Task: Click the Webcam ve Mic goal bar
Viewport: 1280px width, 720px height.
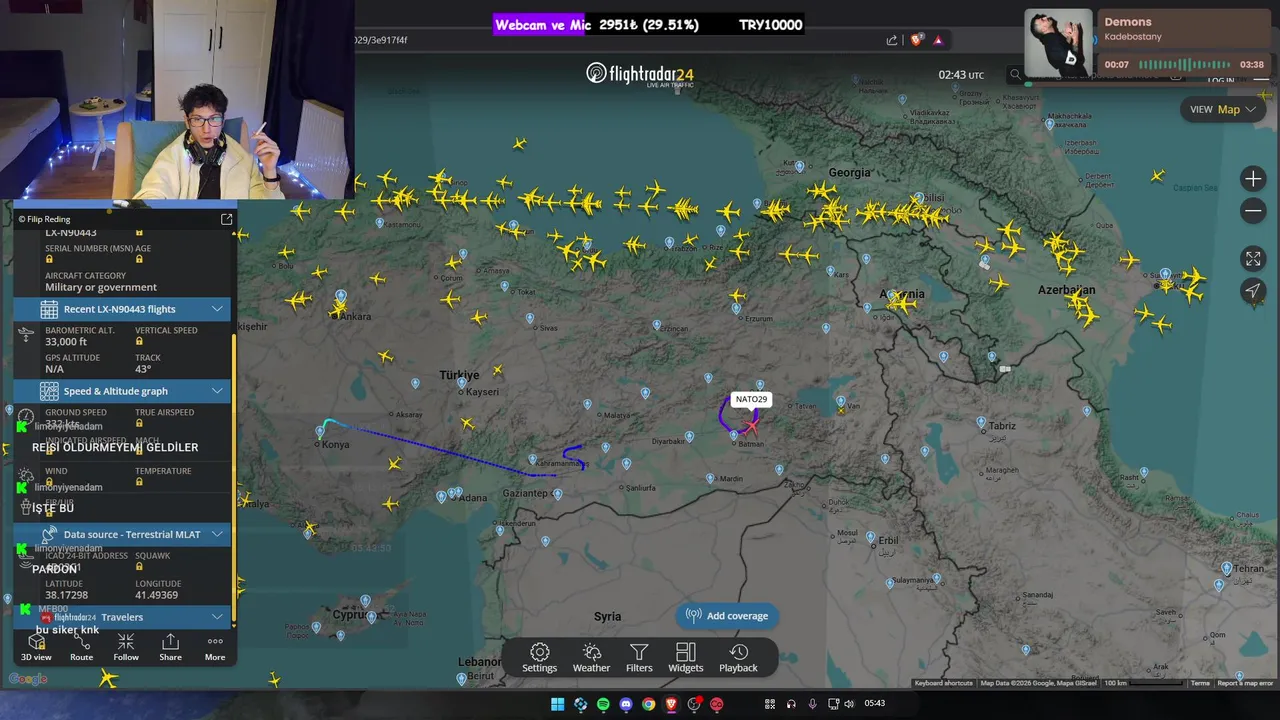Action: pos(648,25)
